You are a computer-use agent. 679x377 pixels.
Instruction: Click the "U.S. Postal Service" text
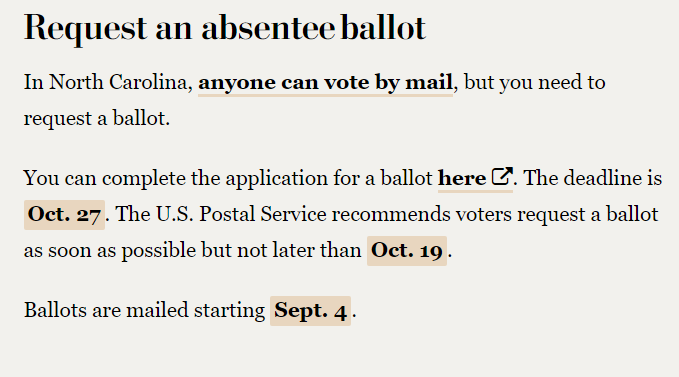(x=241, y=214)
